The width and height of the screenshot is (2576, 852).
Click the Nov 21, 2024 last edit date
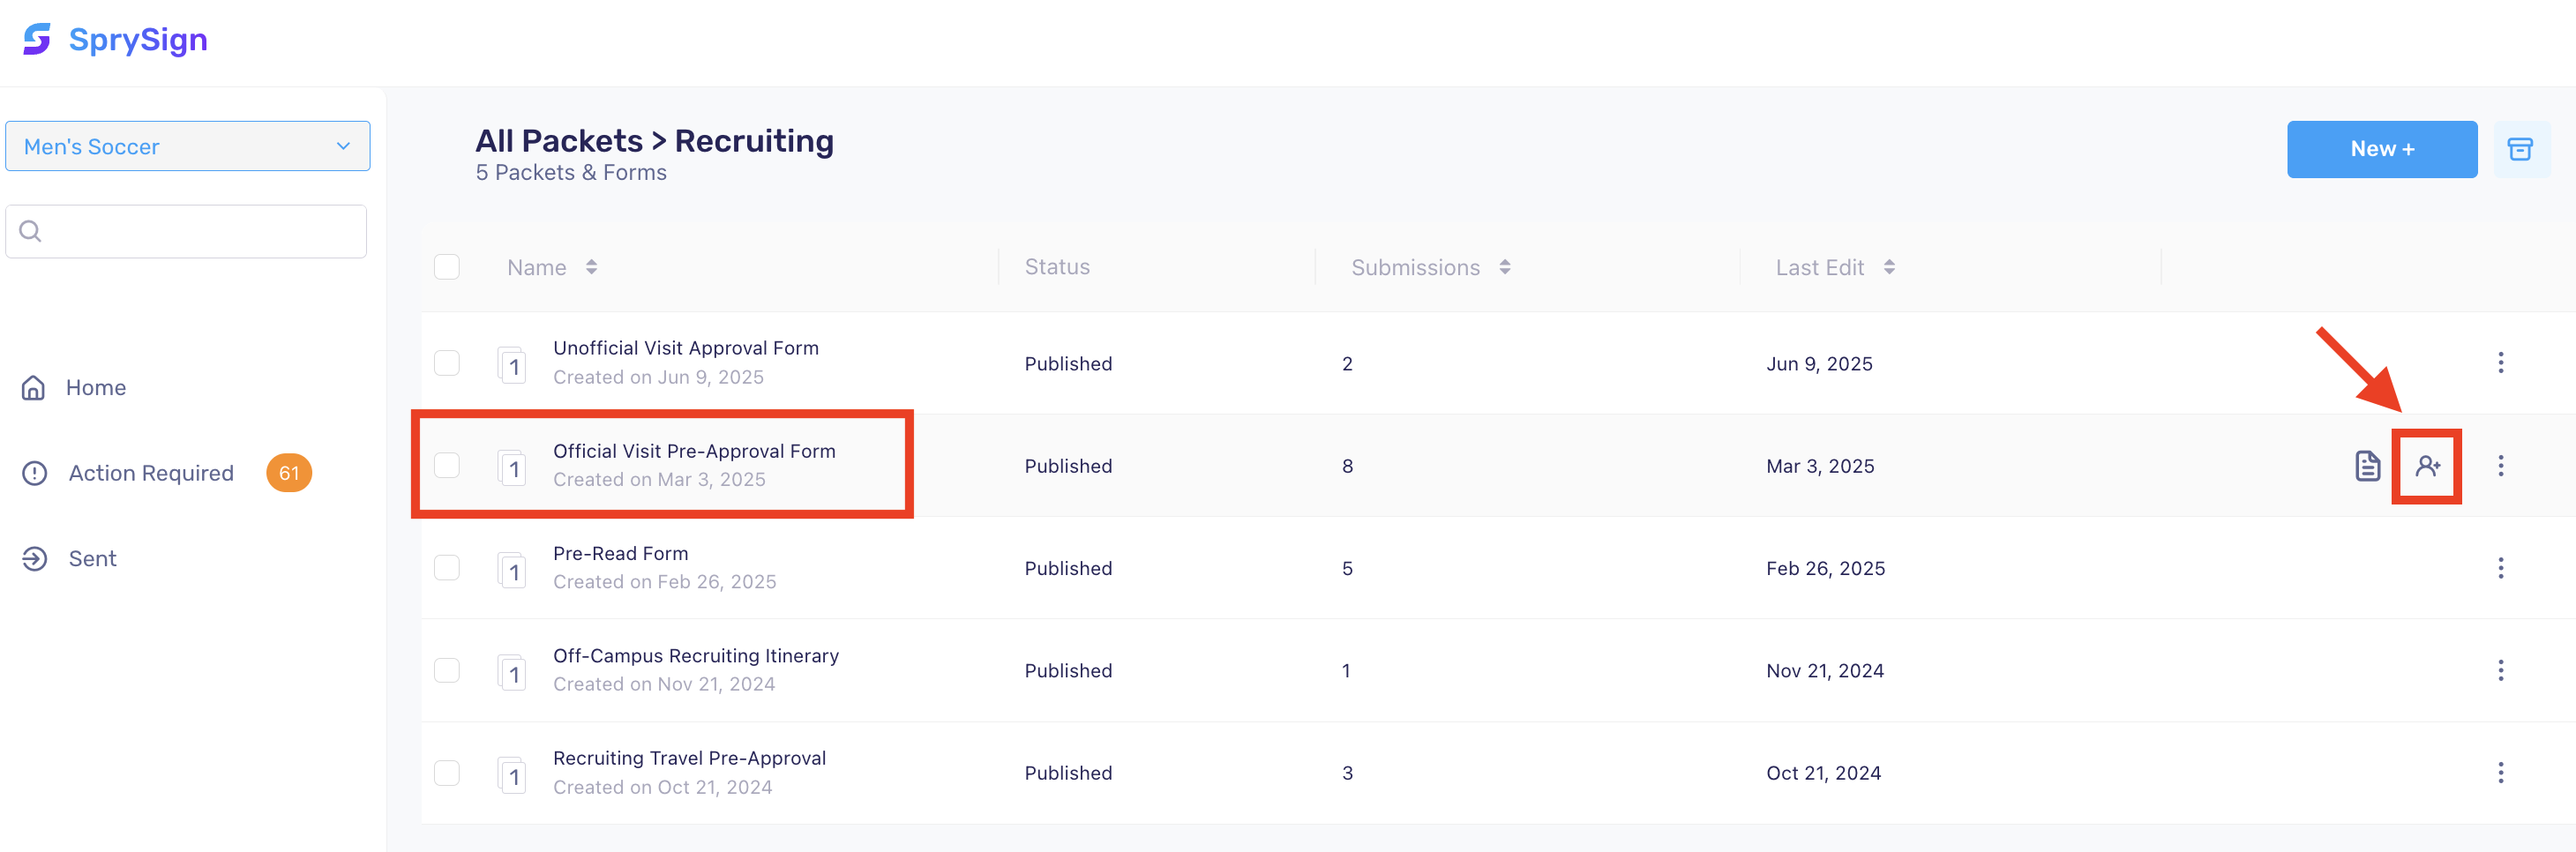coord(1825,671)
